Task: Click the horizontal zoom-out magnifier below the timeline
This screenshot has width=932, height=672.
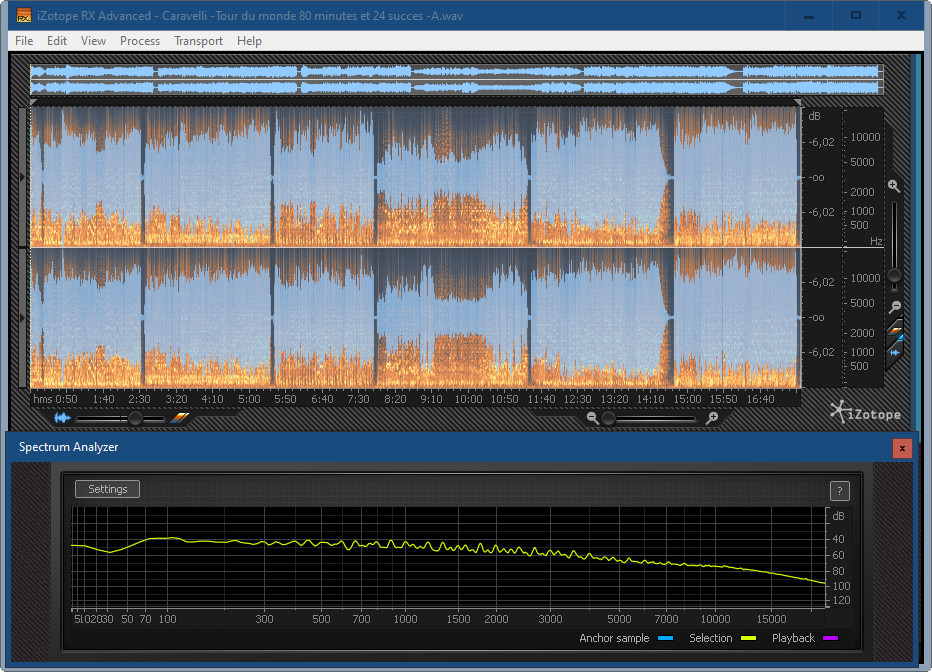Action: coord(593,418)
